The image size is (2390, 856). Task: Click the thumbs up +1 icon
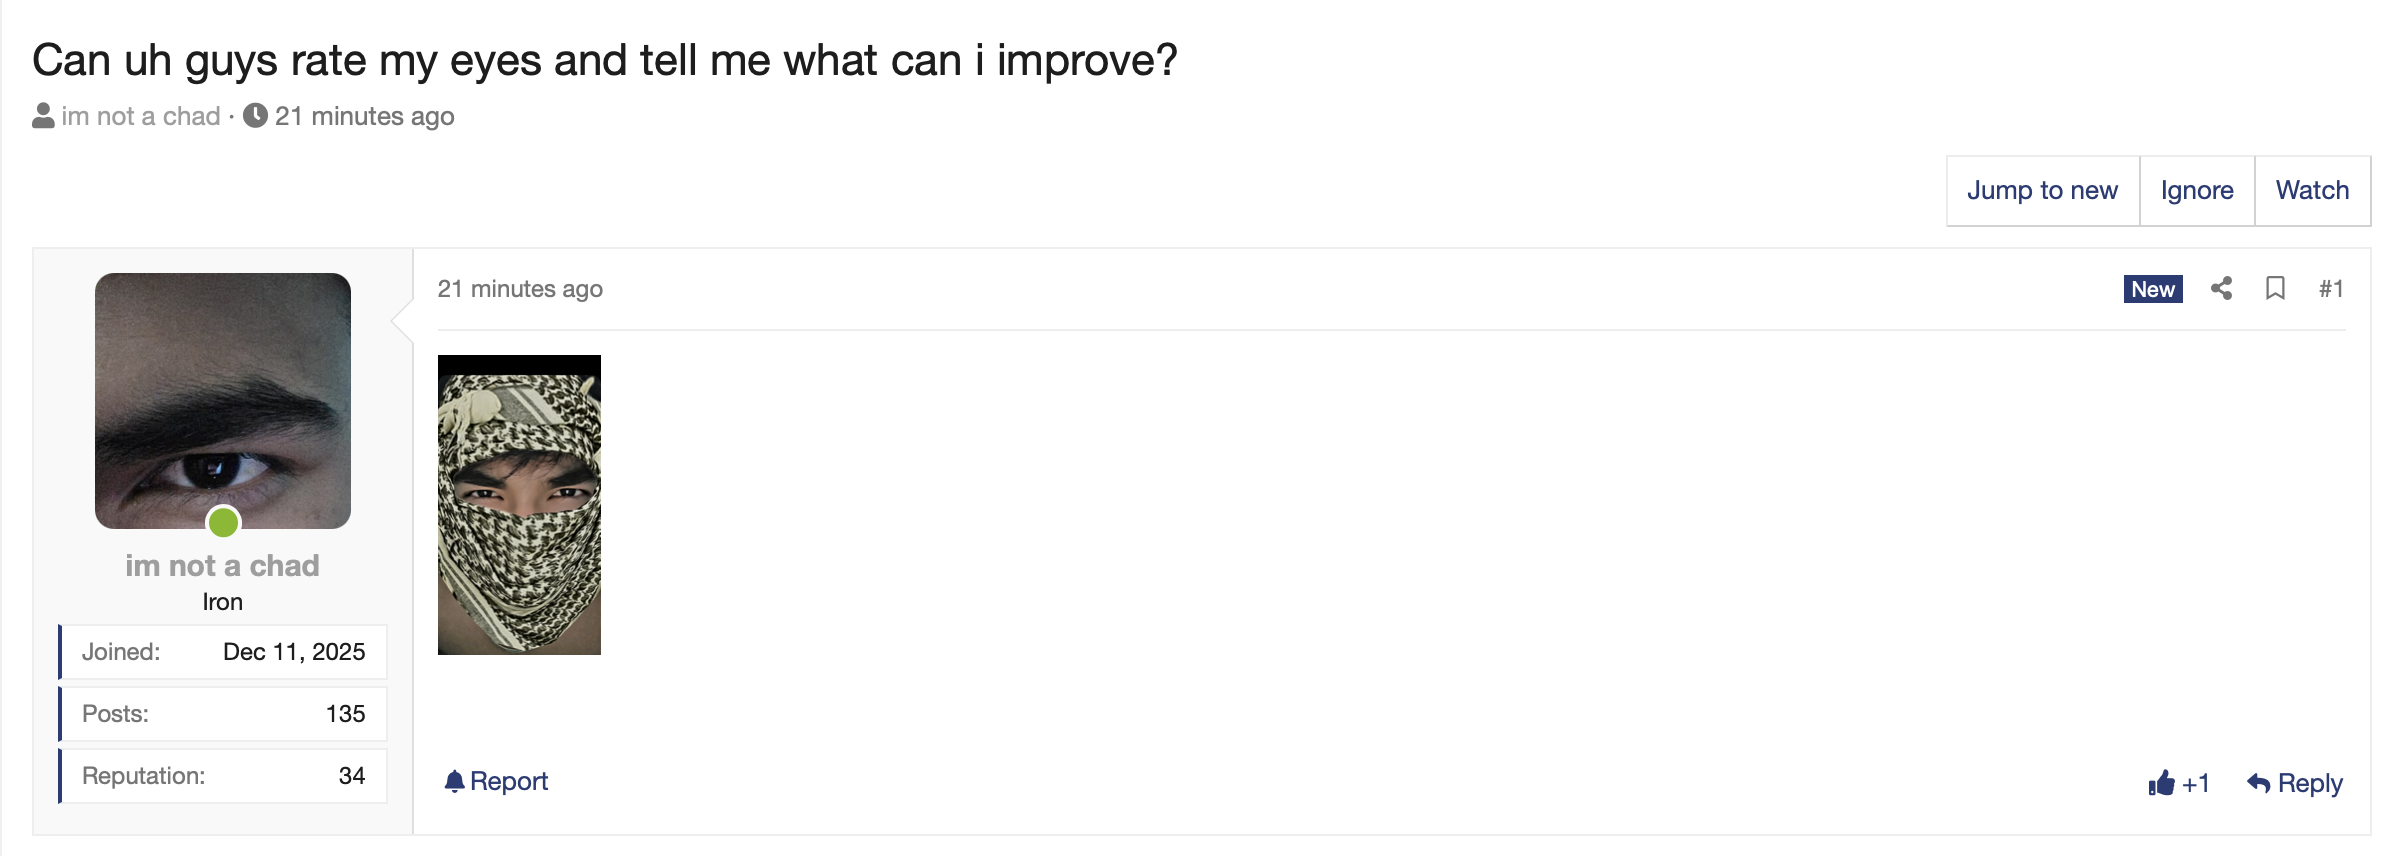pyautogui.click(x=2162, y=783)
